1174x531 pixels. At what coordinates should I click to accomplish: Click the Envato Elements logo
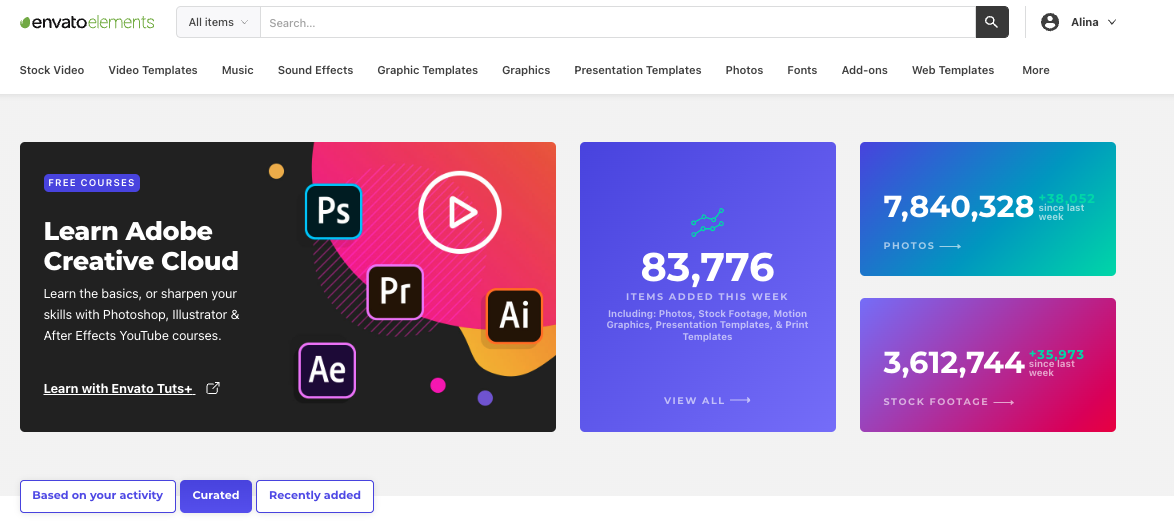(87, 22)
